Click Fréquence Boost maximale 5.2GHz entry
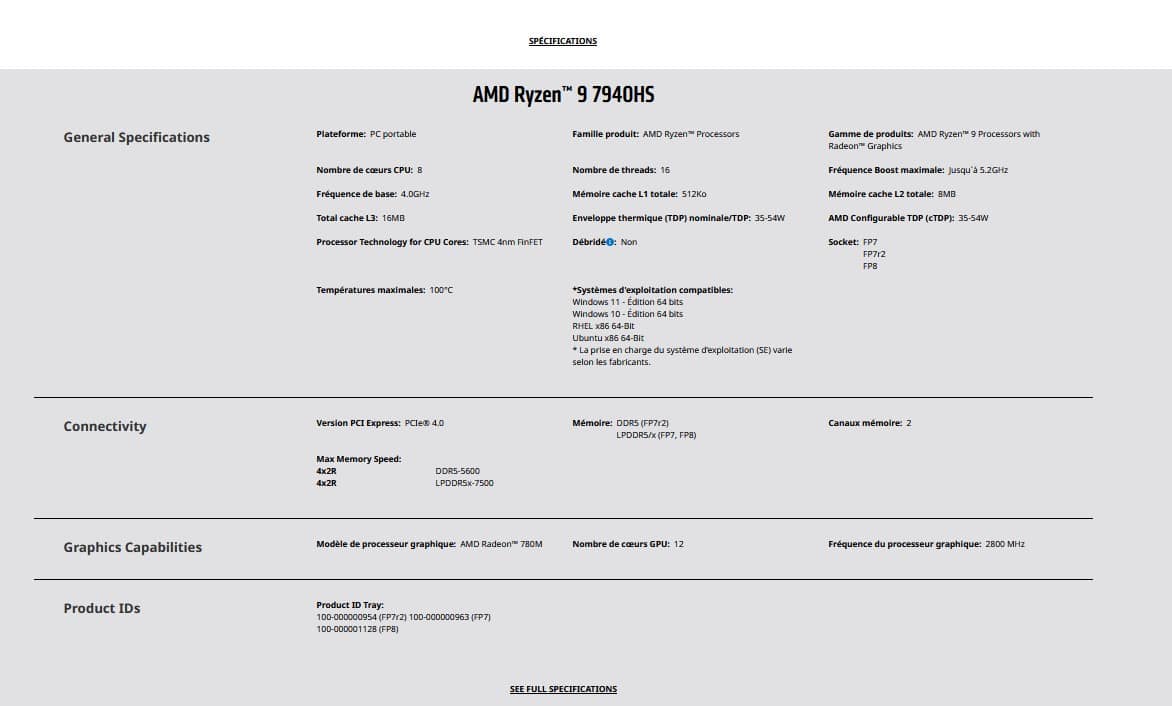This screenshot has width=1172, height=706. click(918, 170)
